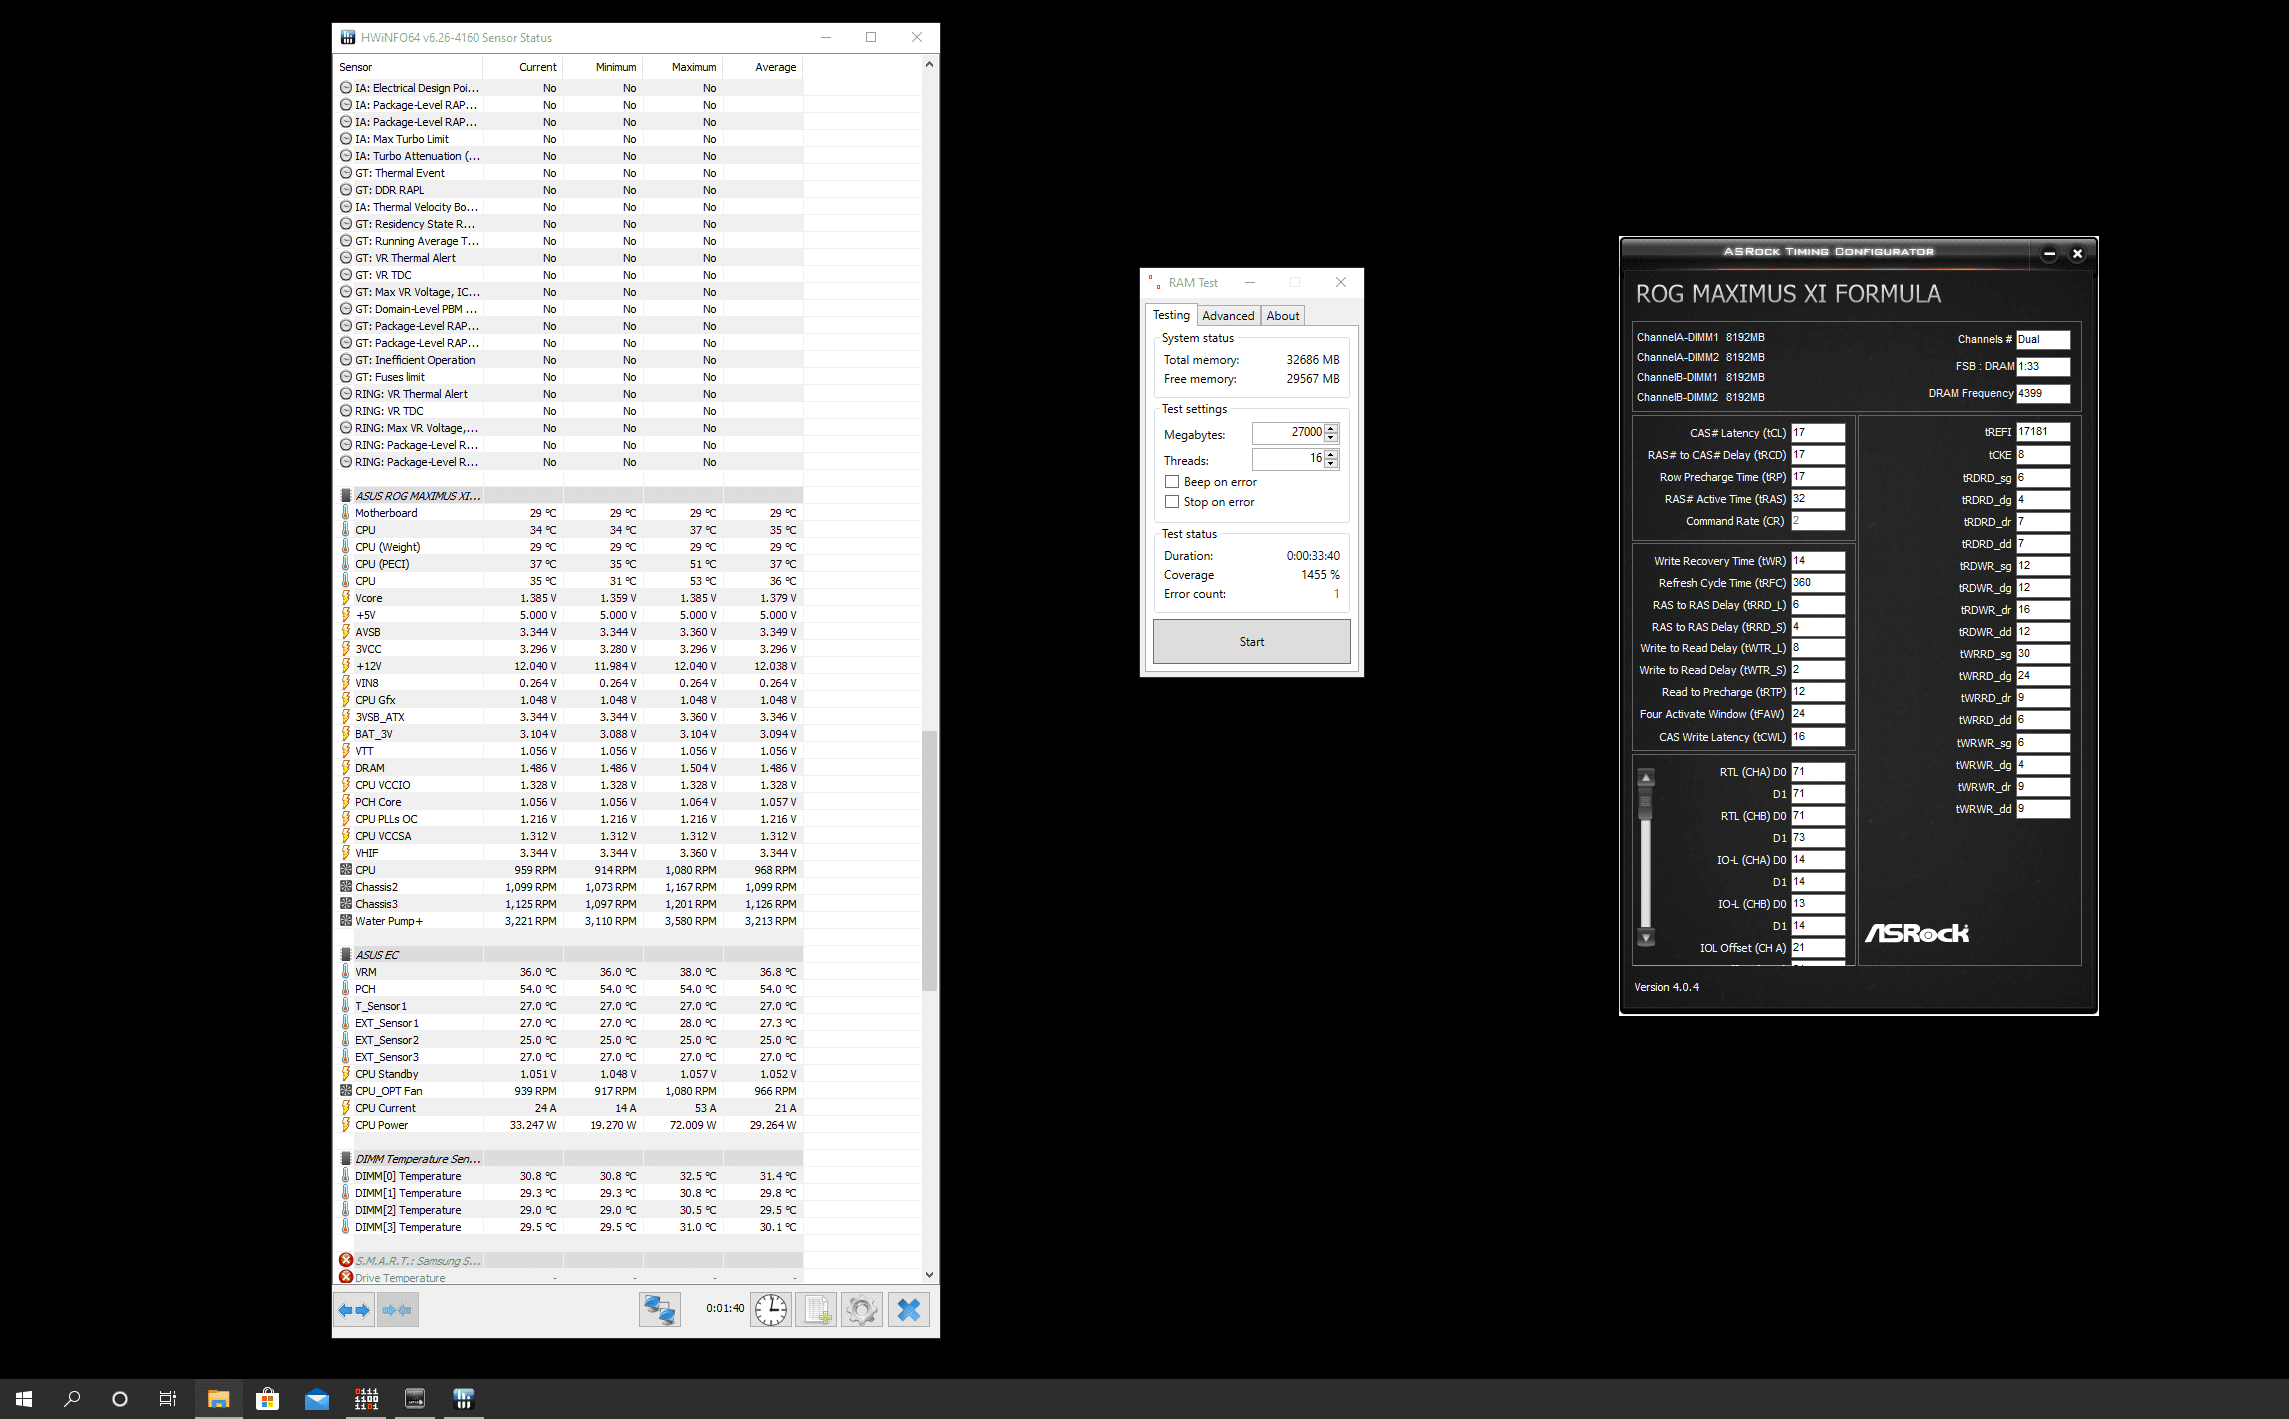This screenshot has width=2289, height=1419.
Task: Click the ASUS ROG MAXIMUS XI sensor group icon
Action: (346, 496)
